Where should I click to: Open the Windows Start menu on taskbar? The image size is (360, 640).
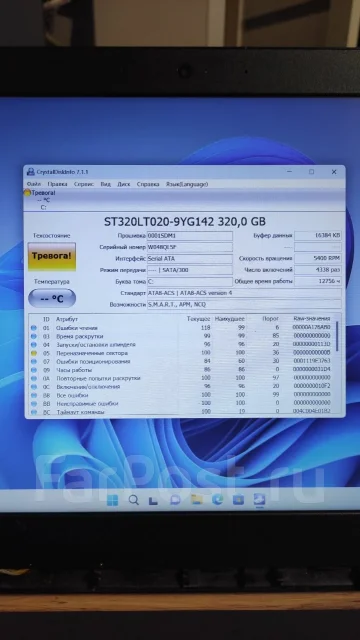click(112, 500)
